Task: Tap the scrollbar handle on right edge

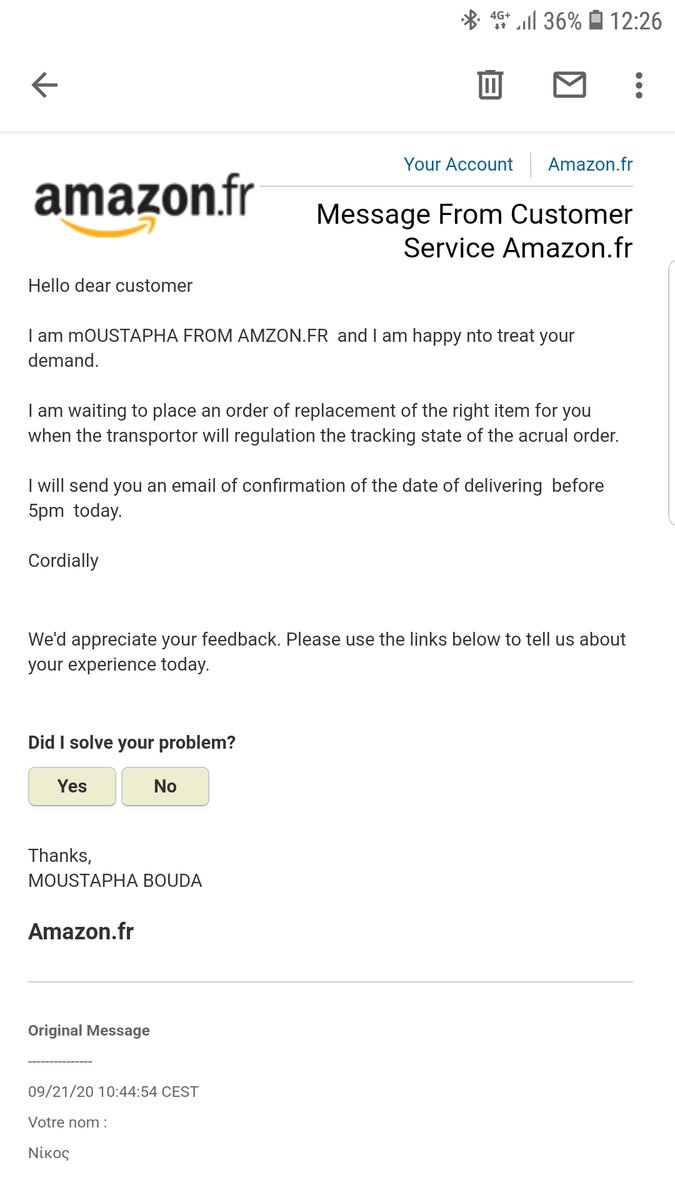Action: [x=671, y=392]
